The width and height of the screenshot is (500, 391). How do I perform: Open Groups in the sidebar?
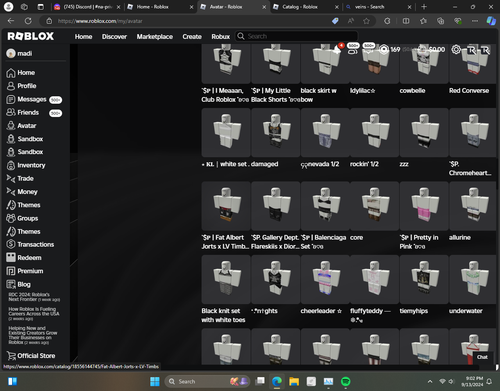point(22,218)
